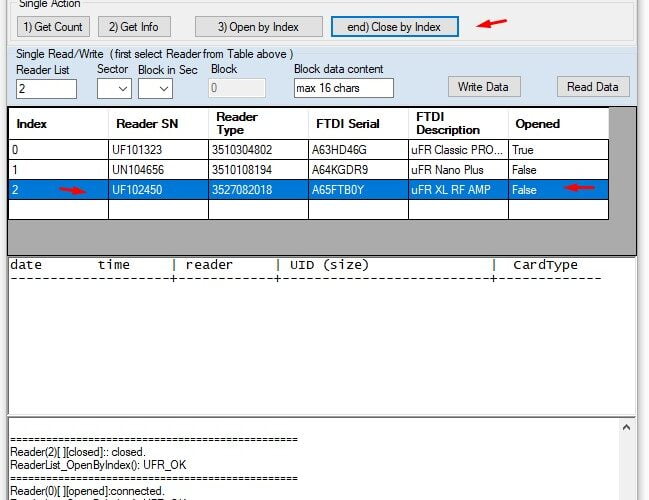Viewport: 649px width, 500px height.
Task: Click the Write Data button
Action: pos(484,87)
